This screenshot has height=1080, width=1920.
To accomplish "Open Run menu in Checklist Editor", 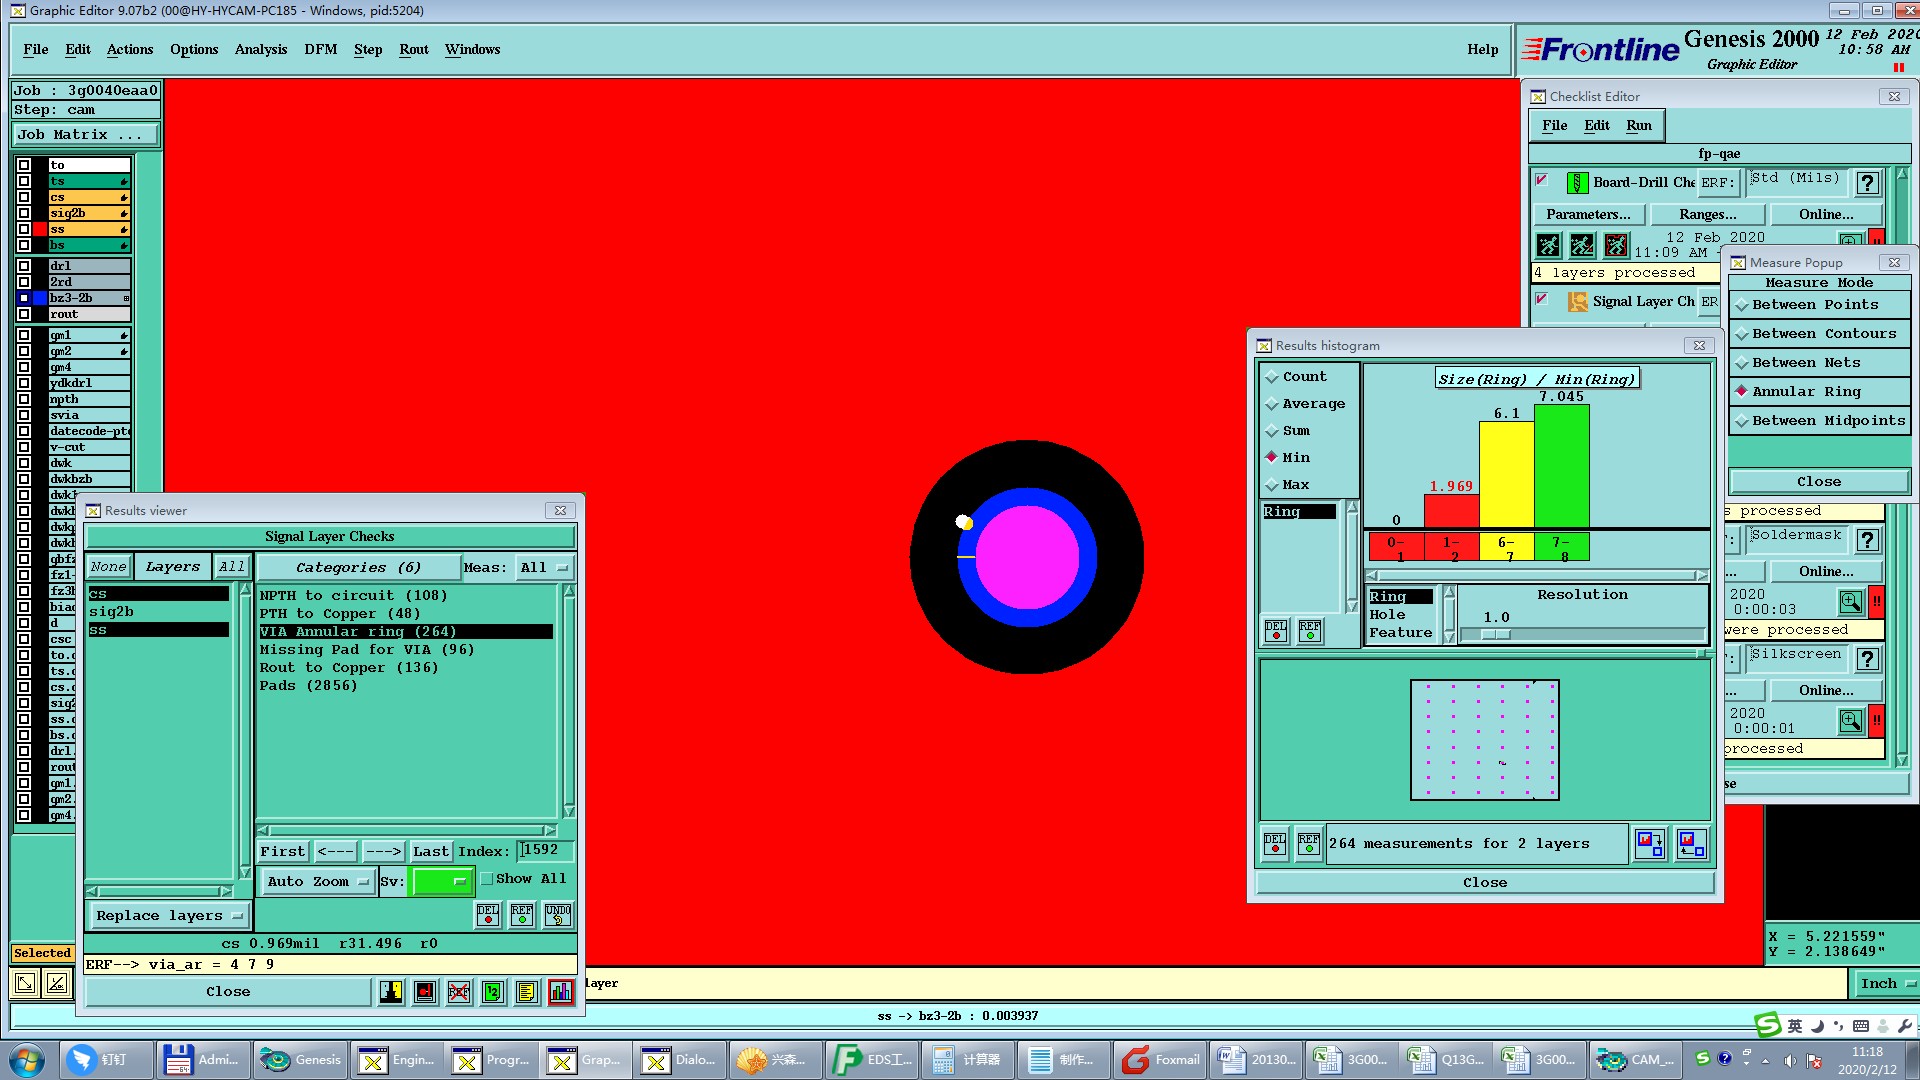I will [x=1639, y=126].
